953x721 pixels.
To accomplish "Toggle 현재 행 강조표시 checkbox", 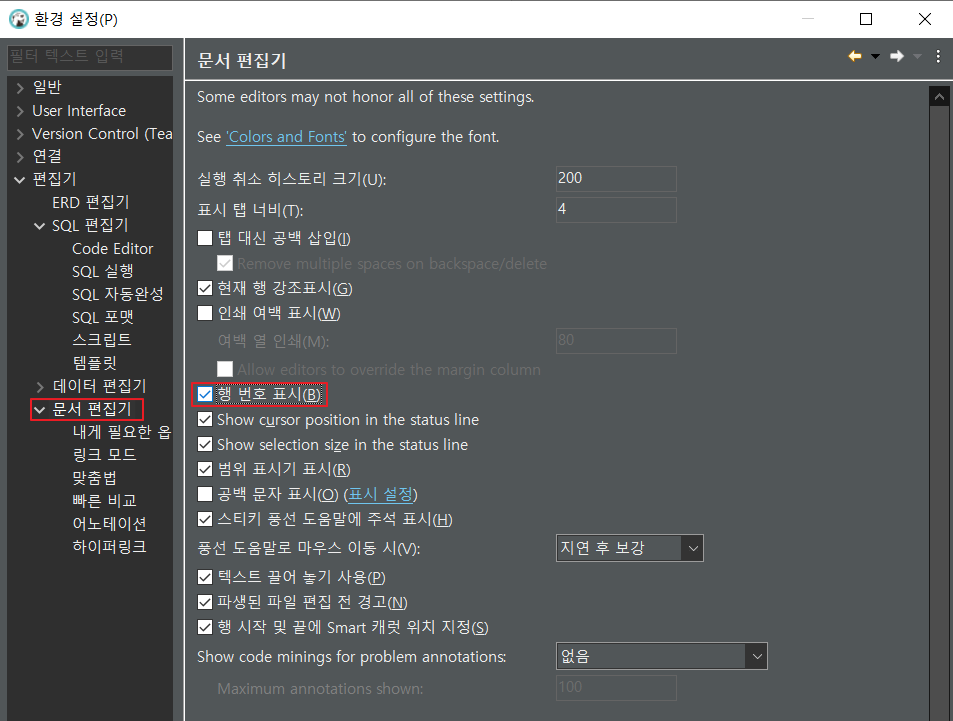I will 205,288.
